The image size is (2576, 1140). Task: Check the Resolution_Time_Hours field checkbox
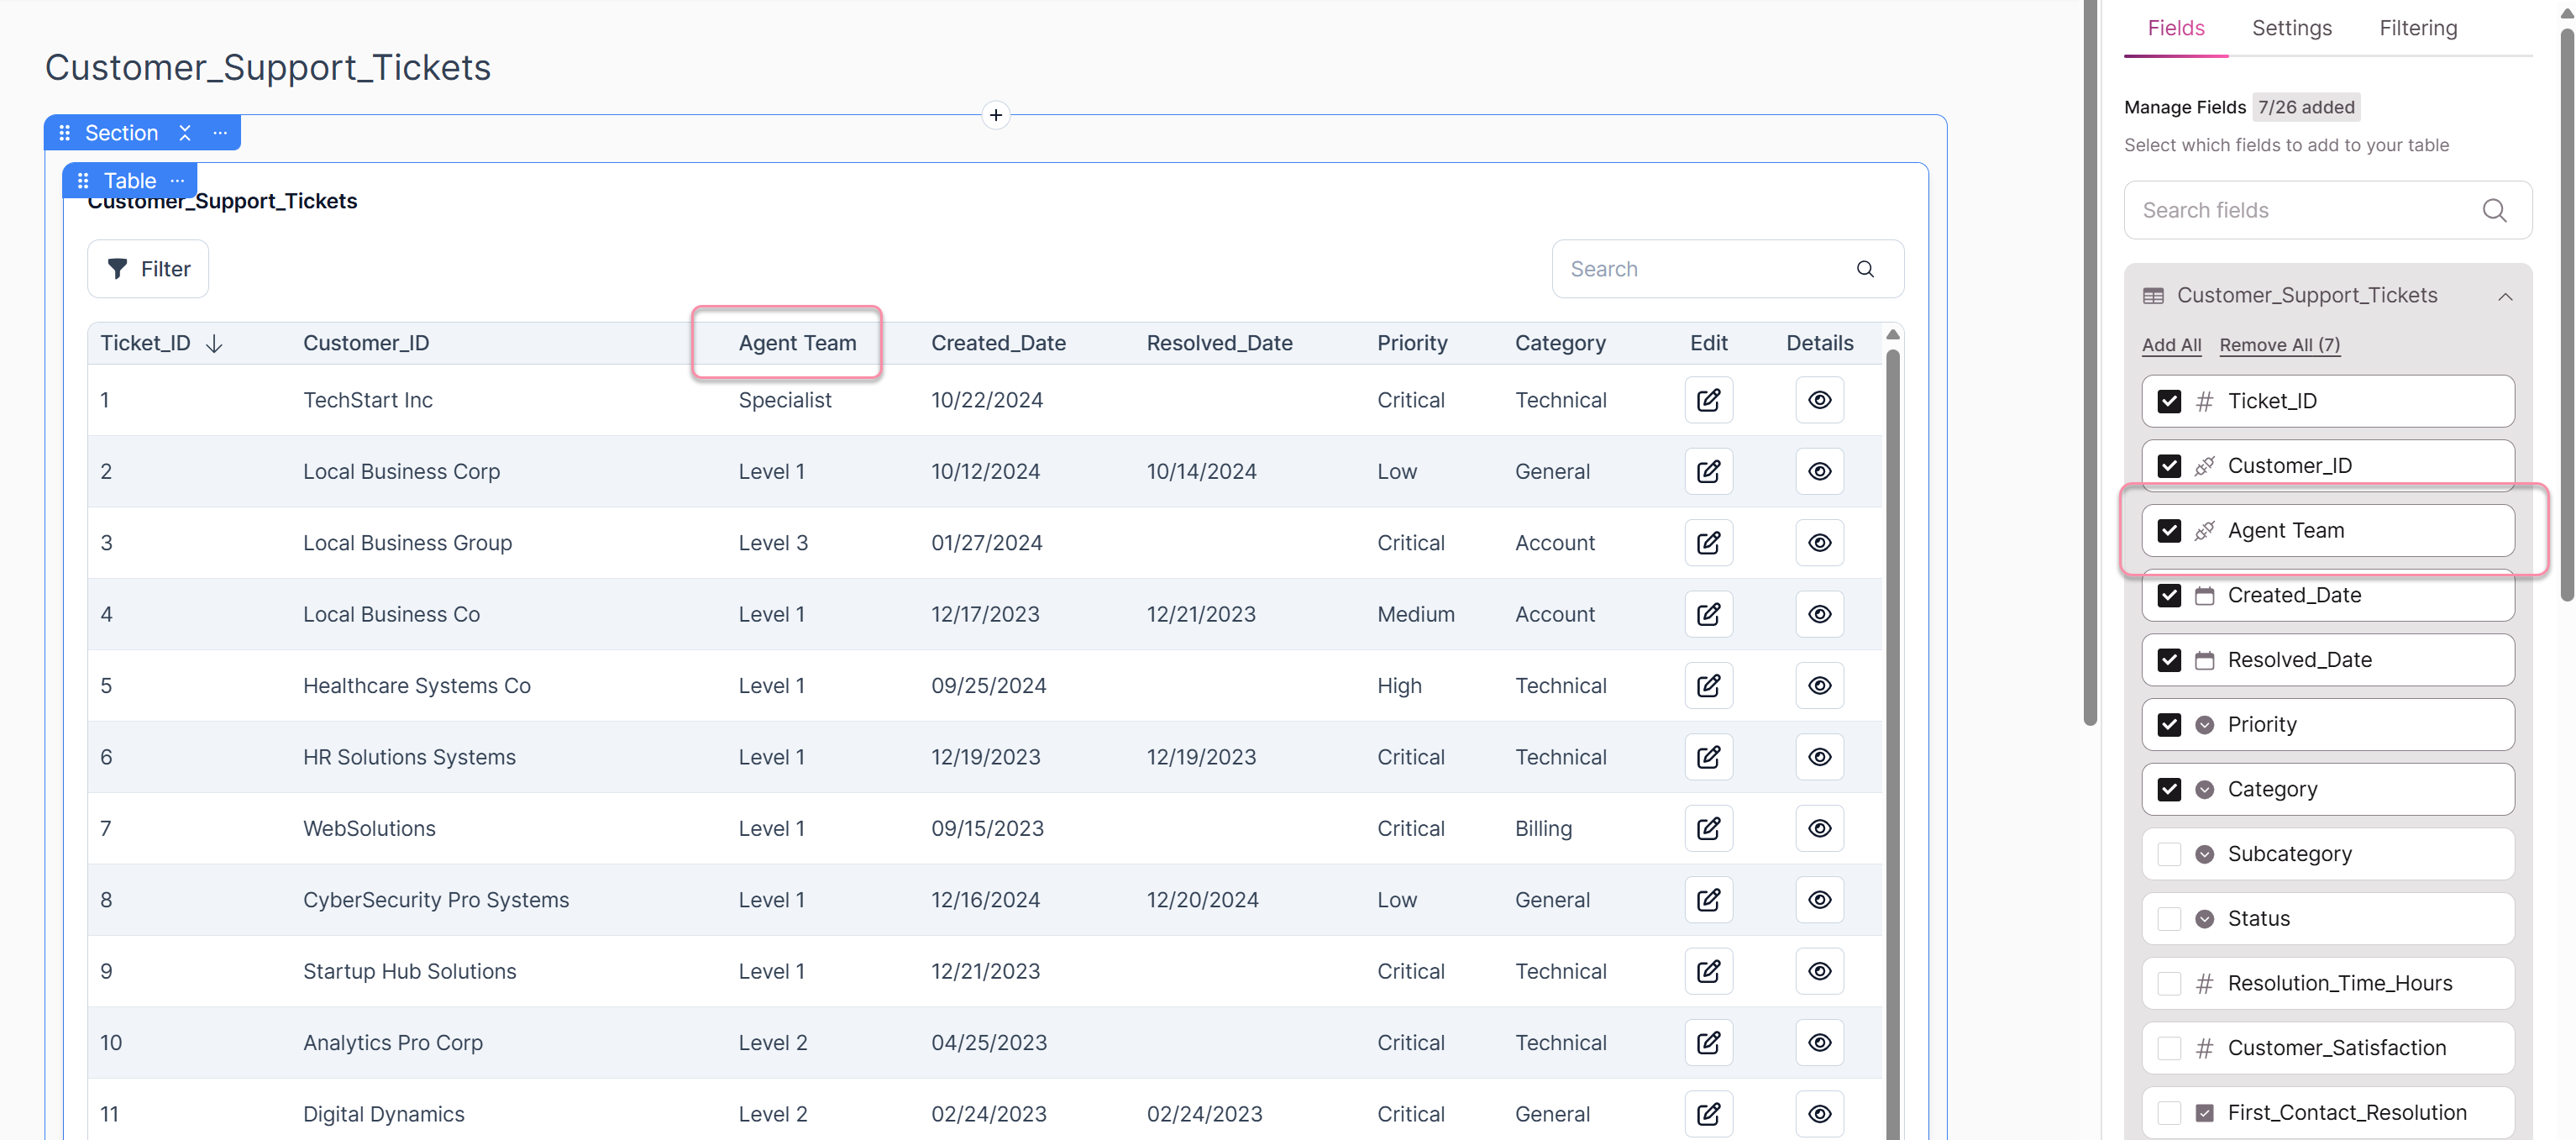(2169, 983)
